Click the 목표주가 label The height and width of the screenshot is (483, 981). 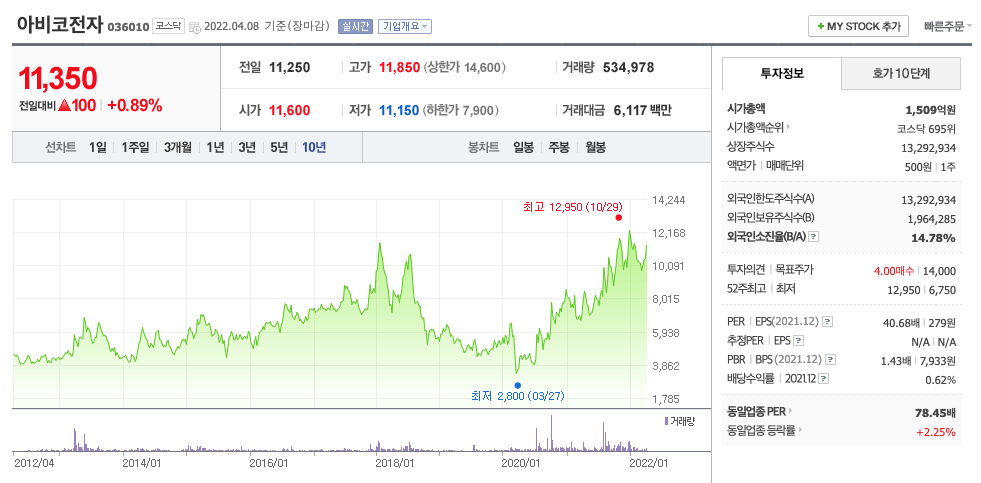795,270
